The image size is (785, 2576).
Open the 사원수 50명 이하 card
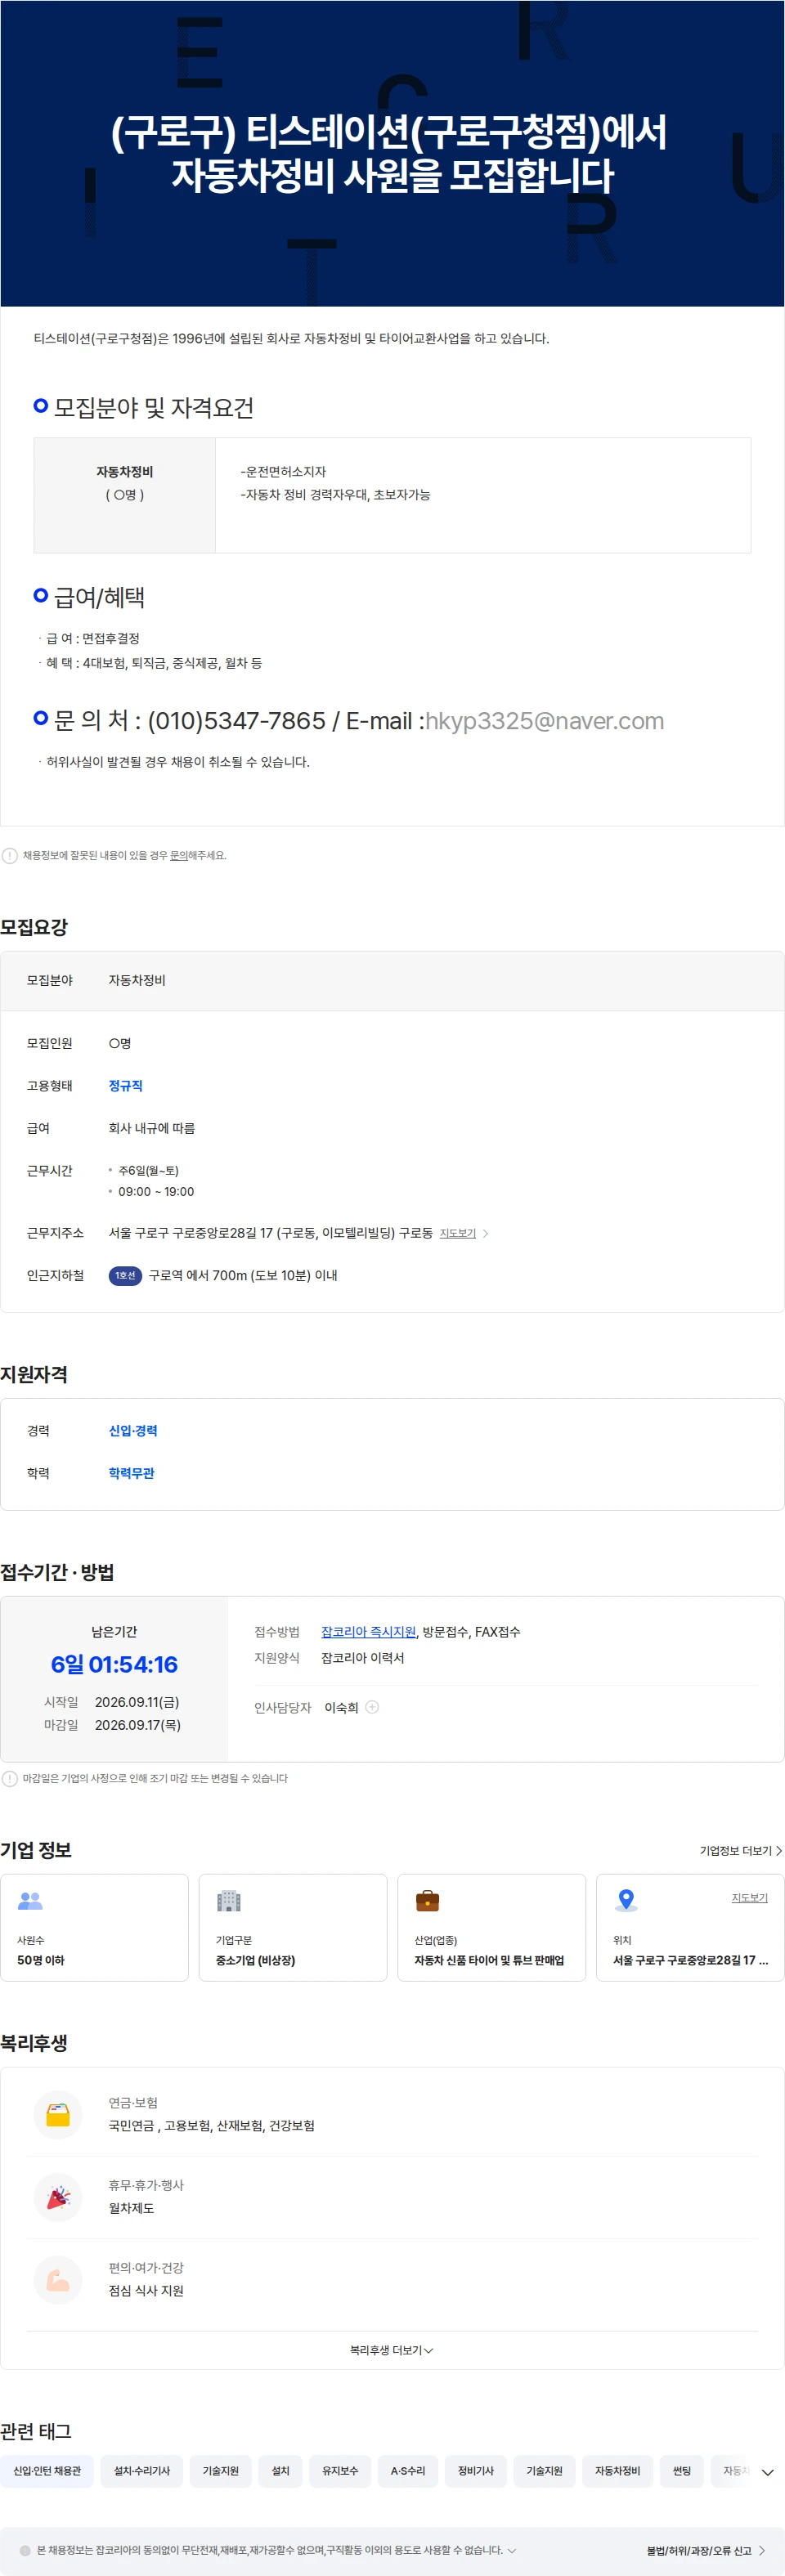94,1928
